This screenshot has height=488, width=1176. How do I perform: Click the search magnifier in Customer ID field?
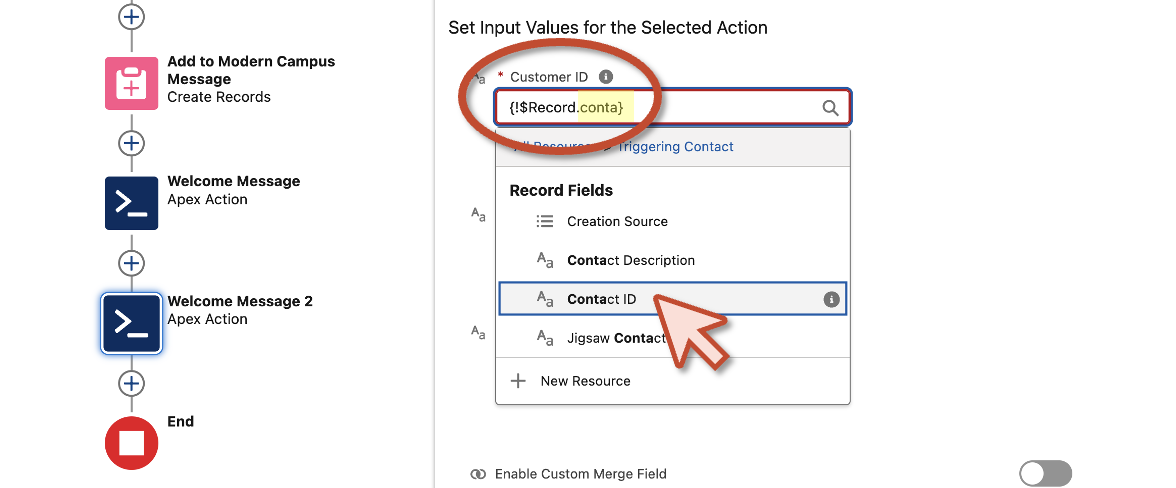pyautogui.click(x=830, y=108)
